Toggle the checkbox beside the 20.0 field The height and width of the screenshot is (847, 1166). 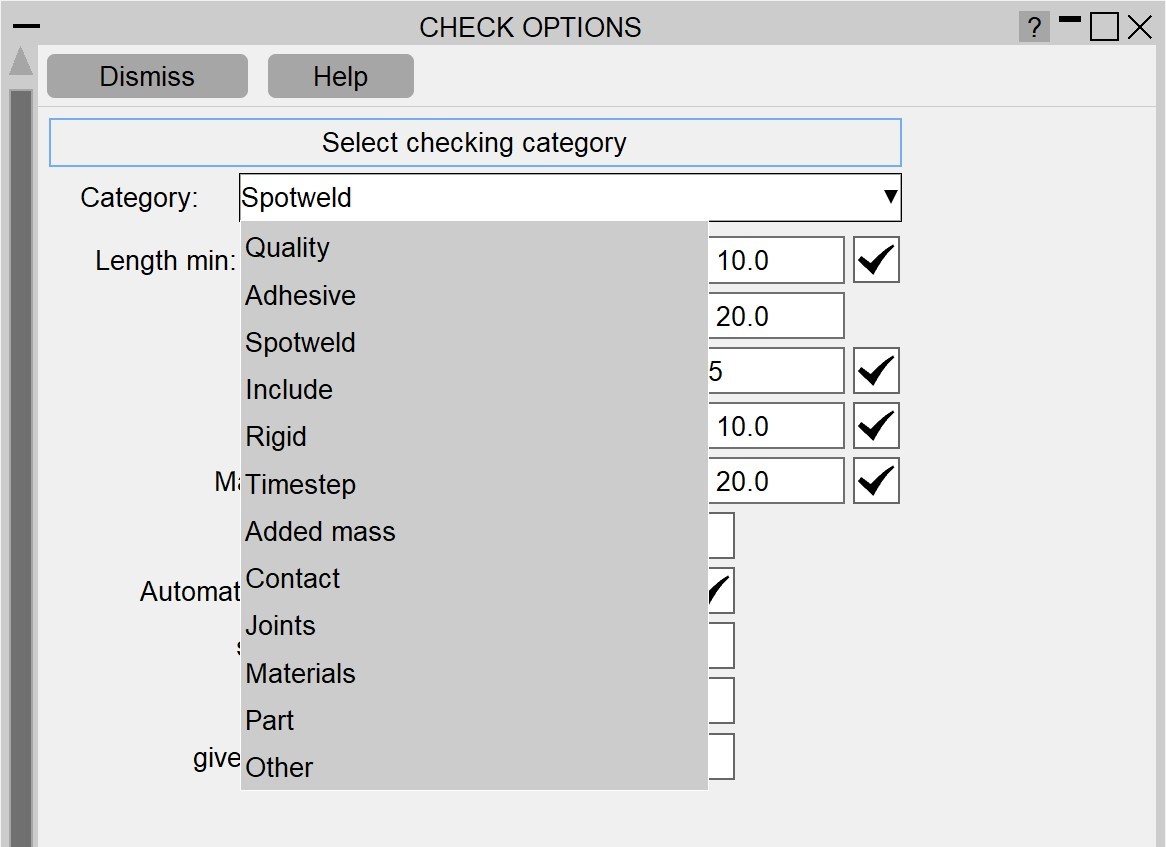[876, 480]
